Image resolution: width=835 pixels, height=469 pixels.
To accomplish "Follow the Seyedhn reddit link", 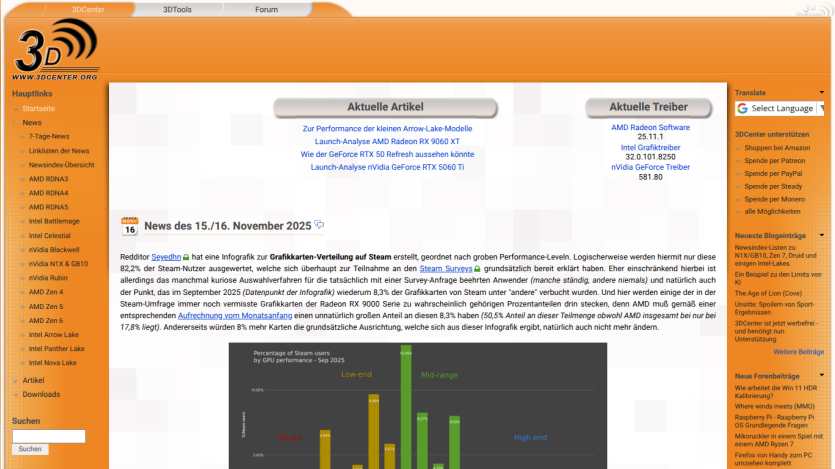I will 166,257.
